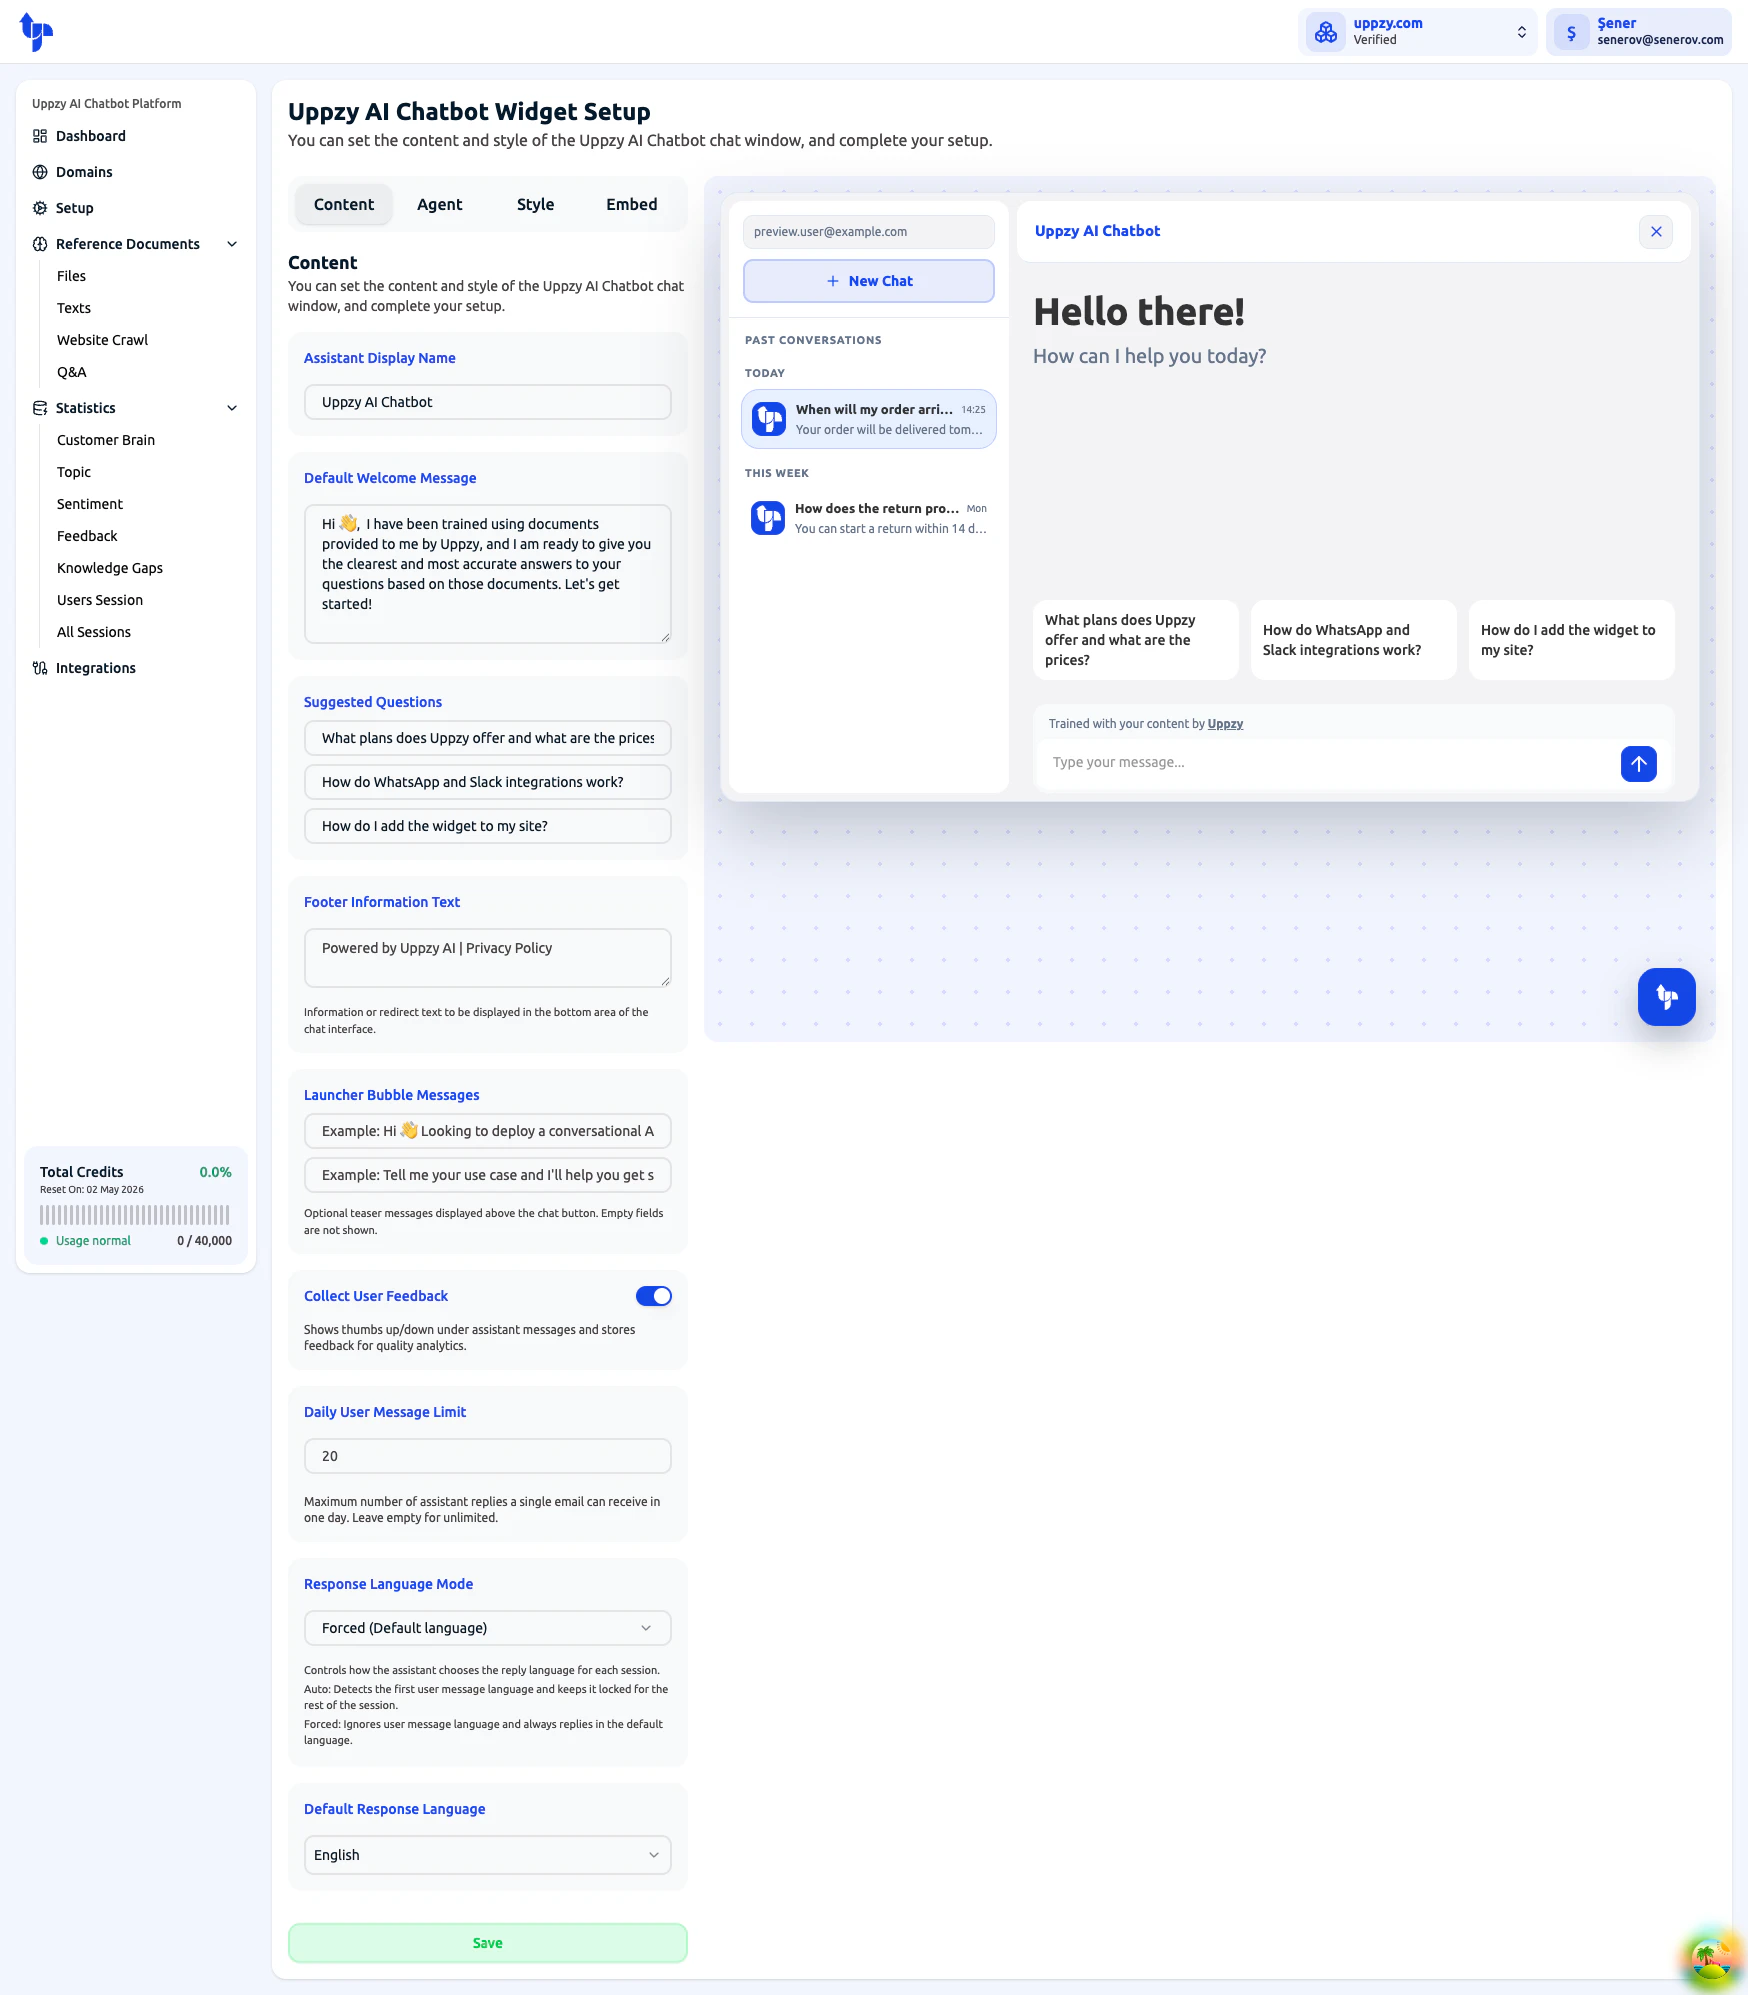The image size is (1748, 1995).
Task: Click the first Launcher Bubble Message field
Action: (x=488, y=1131)
